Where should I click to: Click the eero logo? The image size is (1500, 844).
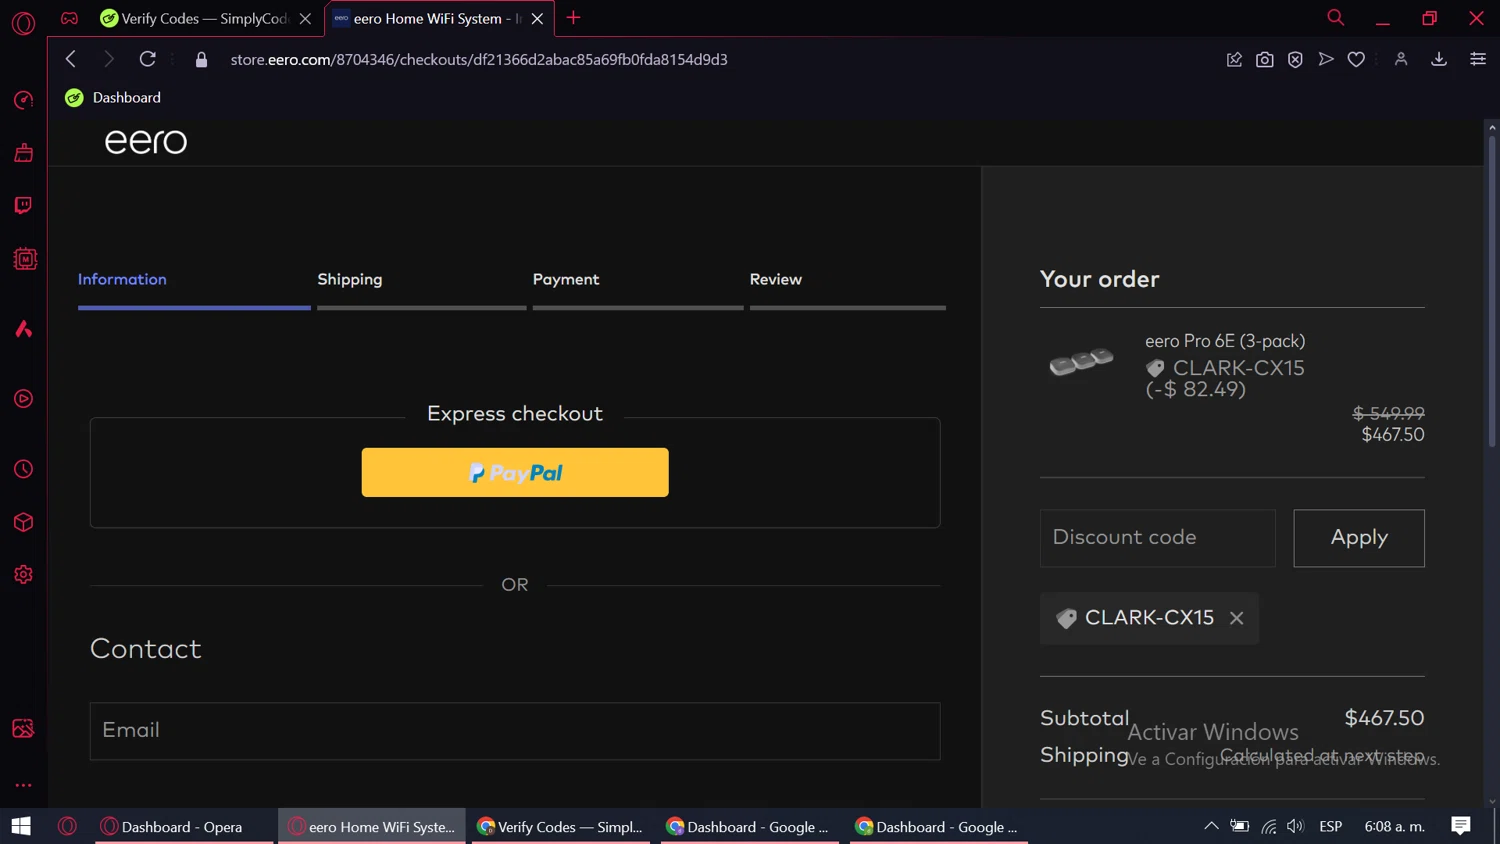pyautogui.click(x=146, y=141)
